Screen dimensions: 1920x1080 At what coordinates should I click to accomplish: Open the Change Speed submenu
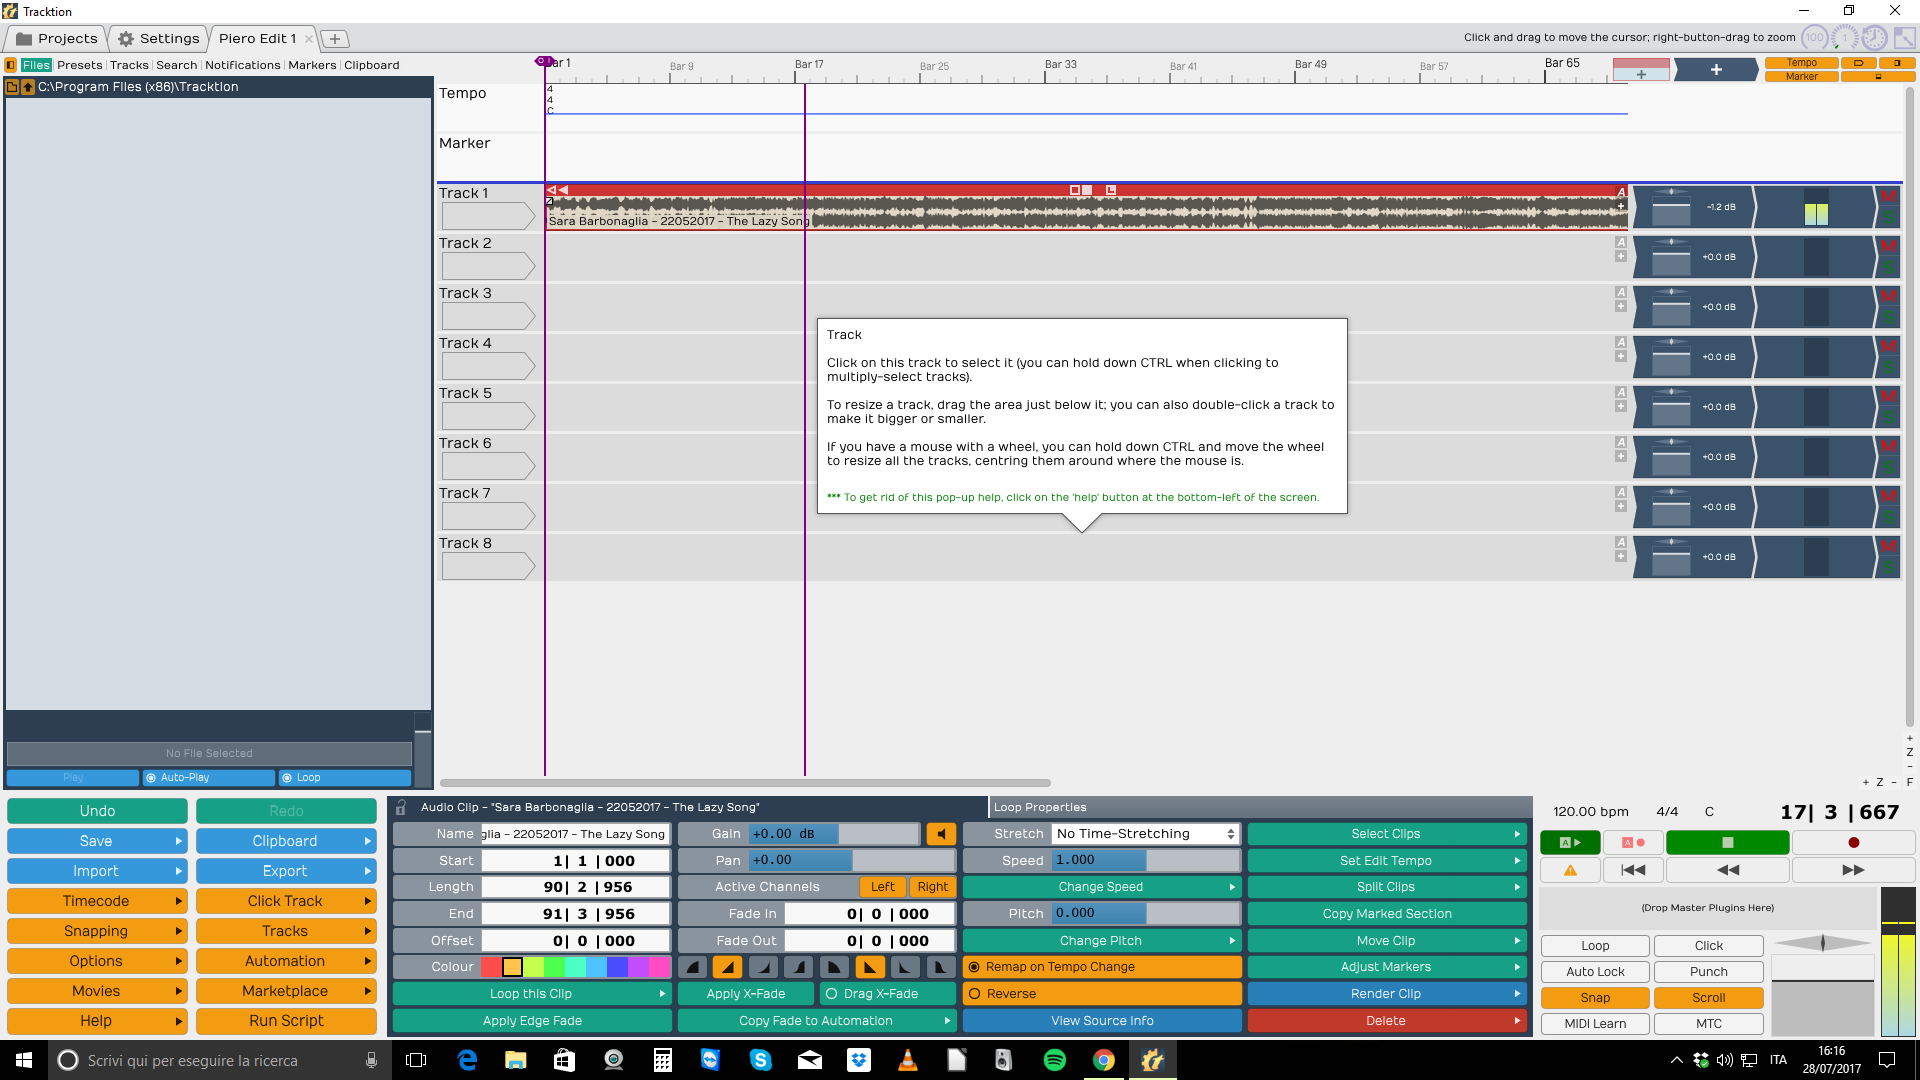click(1102, 887)
